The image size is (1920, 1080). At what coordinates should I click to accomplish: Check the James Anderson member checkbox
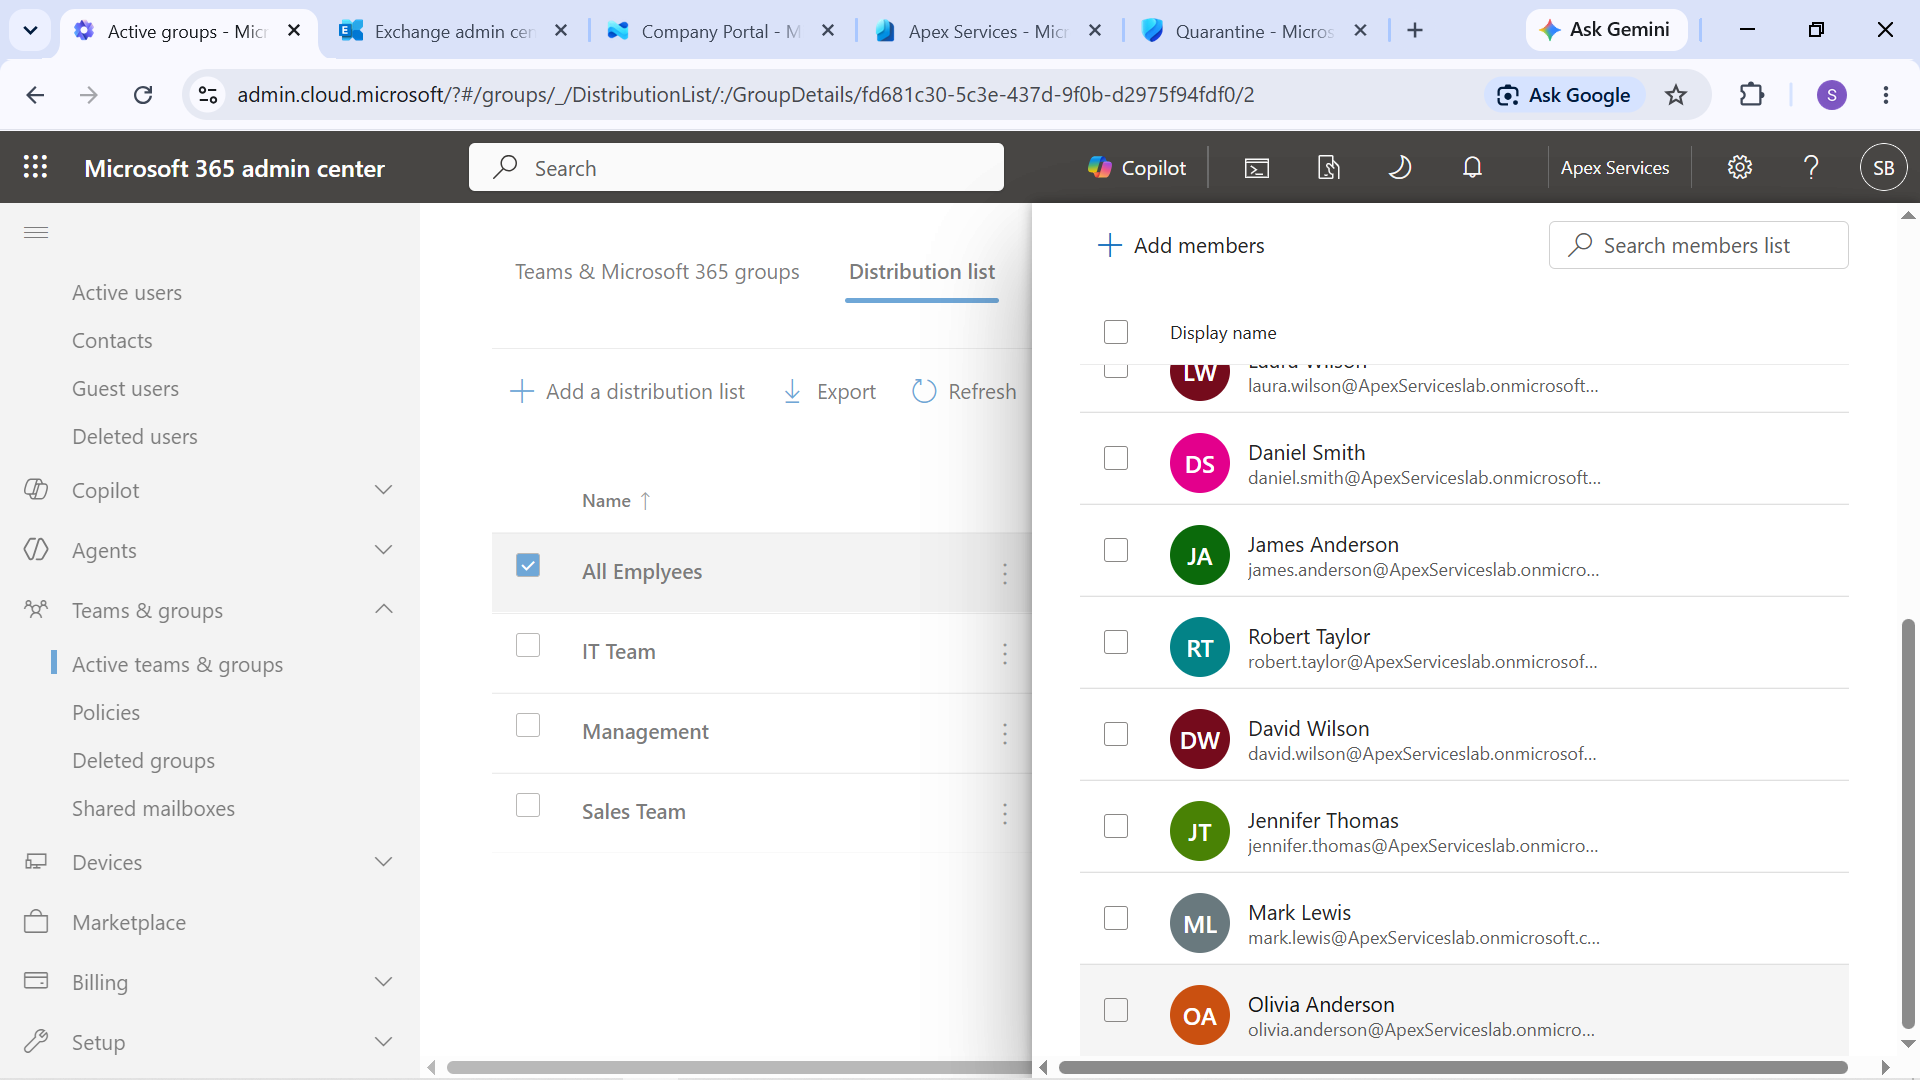[1116, 550]
